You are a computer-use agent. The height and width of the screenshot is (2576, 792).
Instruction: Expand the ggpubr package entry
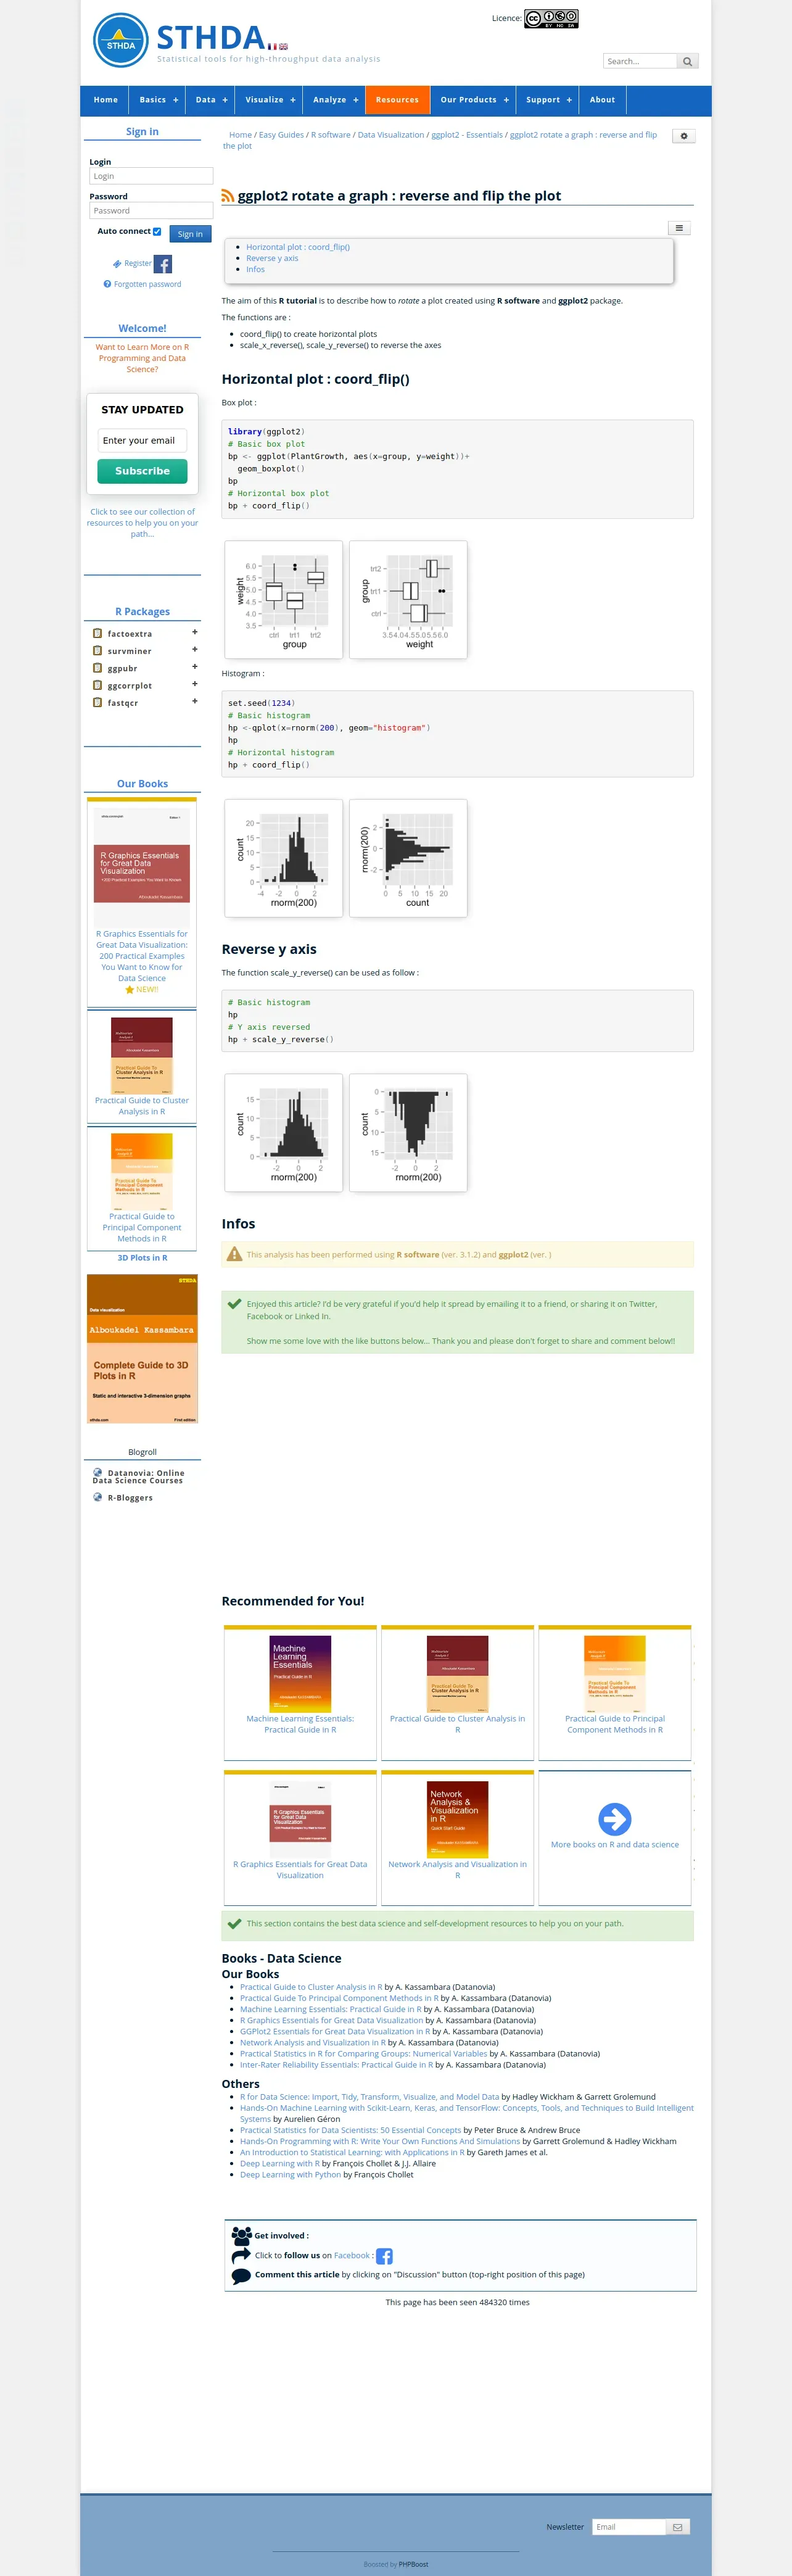pyautogui.click(x=195, y=666)
